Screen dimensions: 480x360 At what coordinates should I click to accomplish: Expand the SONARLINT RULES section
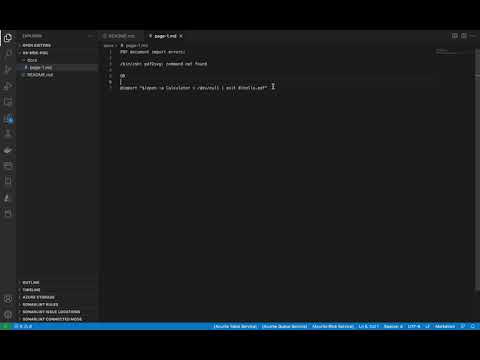coord(57,305)
